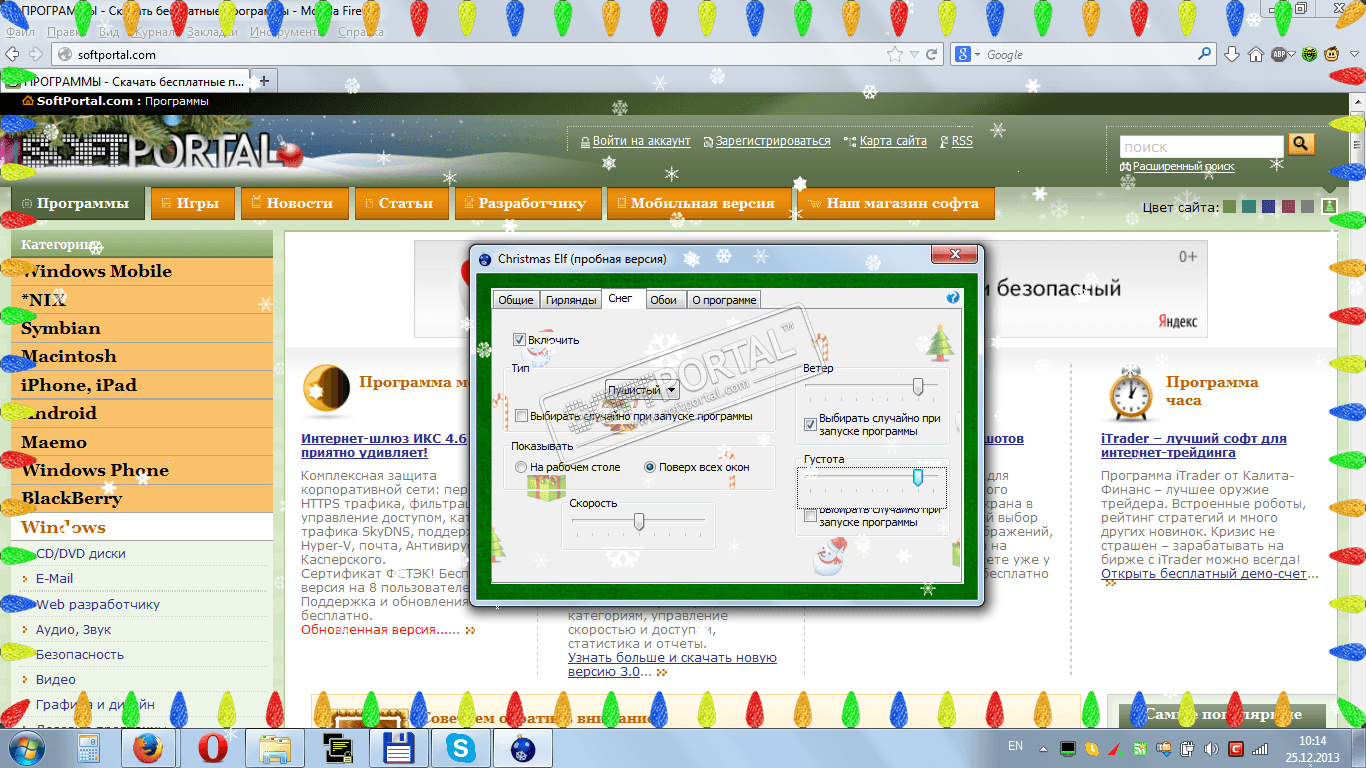
Task: Click the Скорость speed slider handle
Action: (638, 521)
